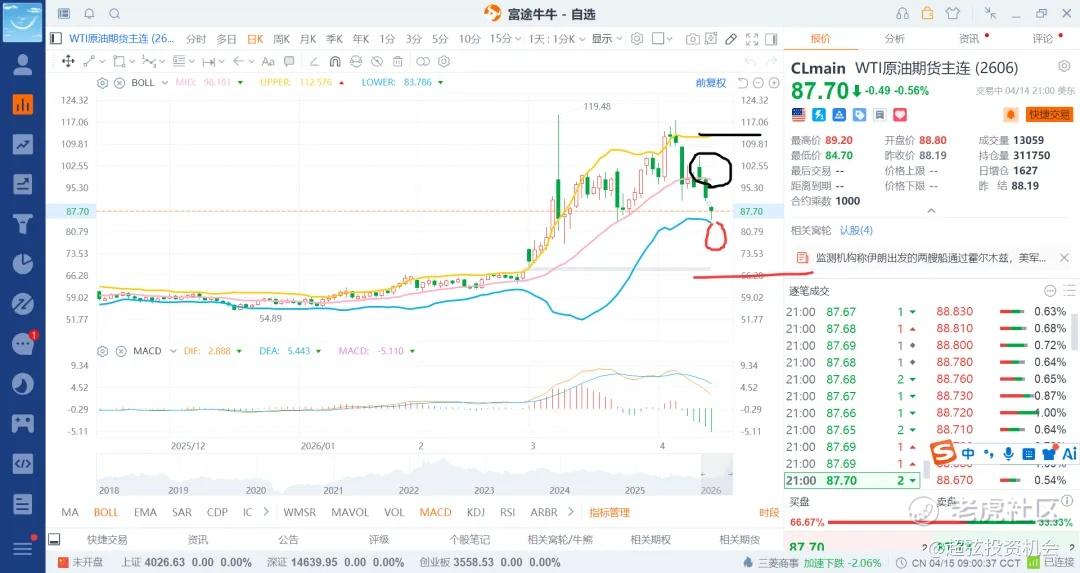This screenshot has height=573, width=1080.
Task: Enable the magnet snap tool
Action: click(335, 61)
